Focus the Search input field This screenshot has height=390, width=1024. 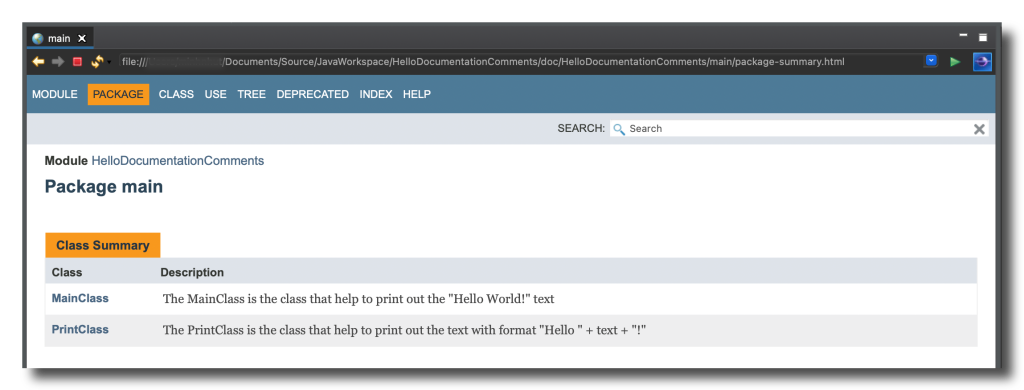pos(799,129)
